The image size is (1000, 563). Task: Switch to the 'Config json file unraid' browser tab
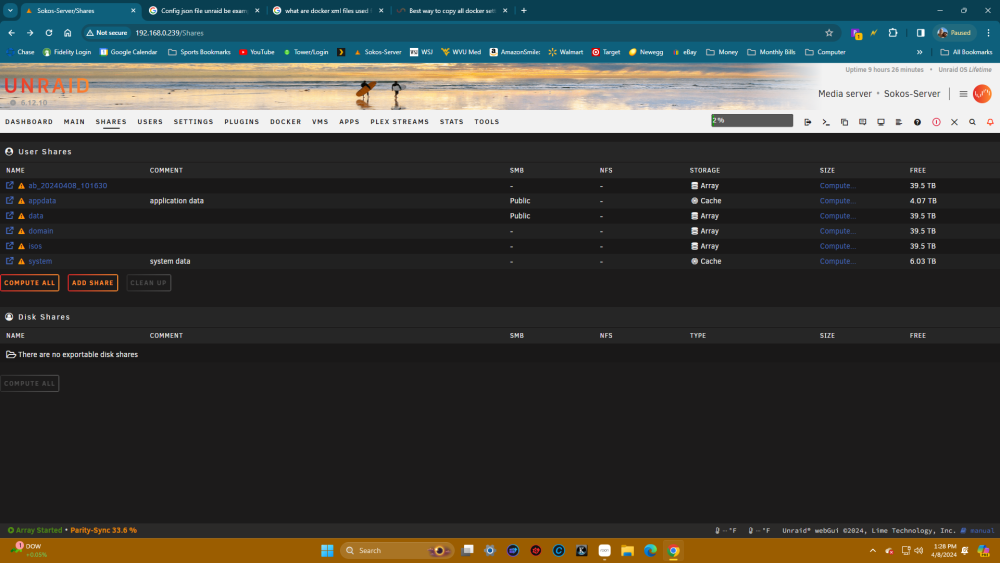click(x=203, y=11)
